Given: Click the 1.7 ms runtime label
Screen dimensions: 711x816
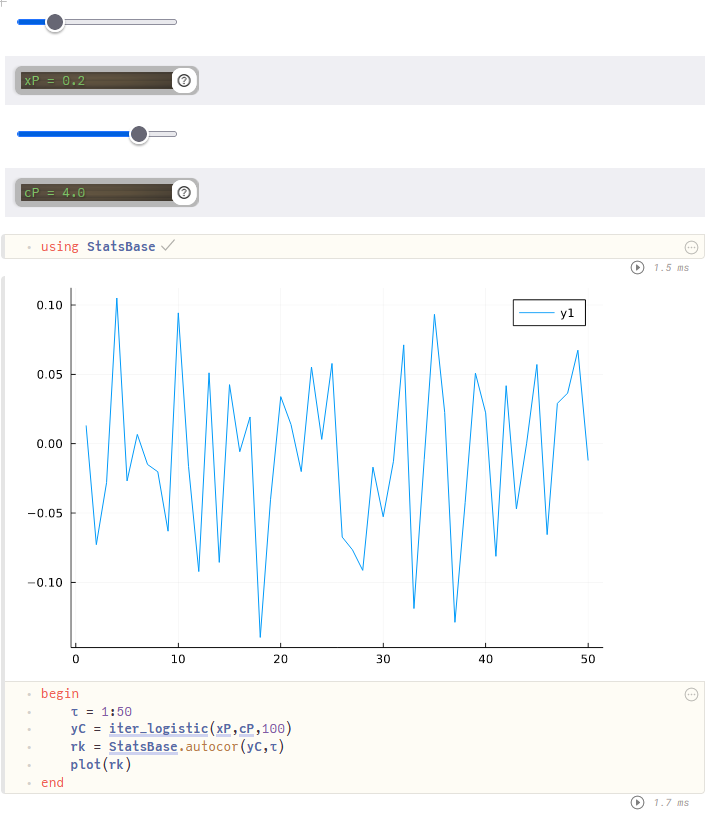Looking at the screenshot, I should 671,802.
